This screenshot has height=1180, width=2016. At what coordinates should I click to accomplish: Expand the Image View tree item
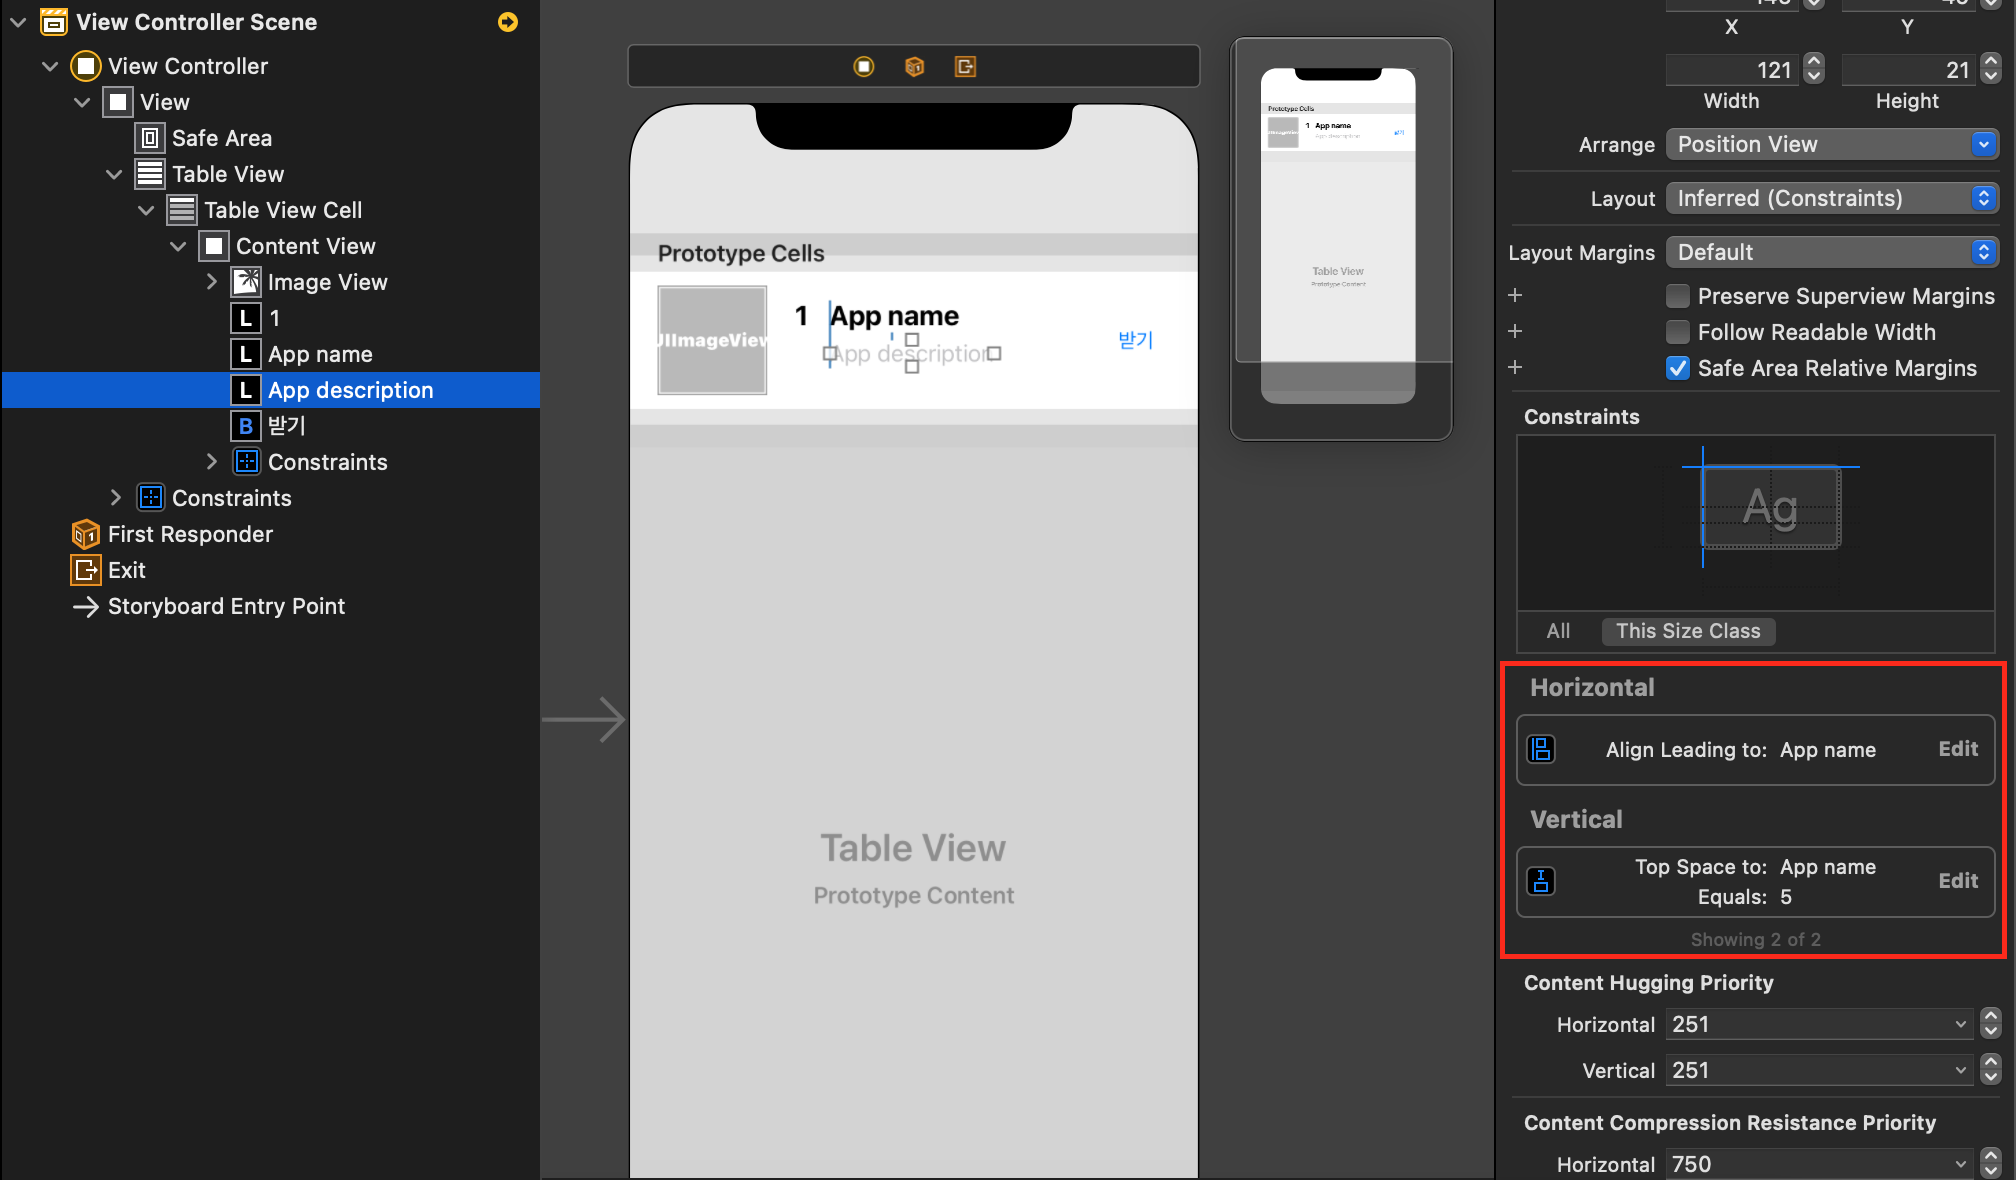(x=211, y=282)
